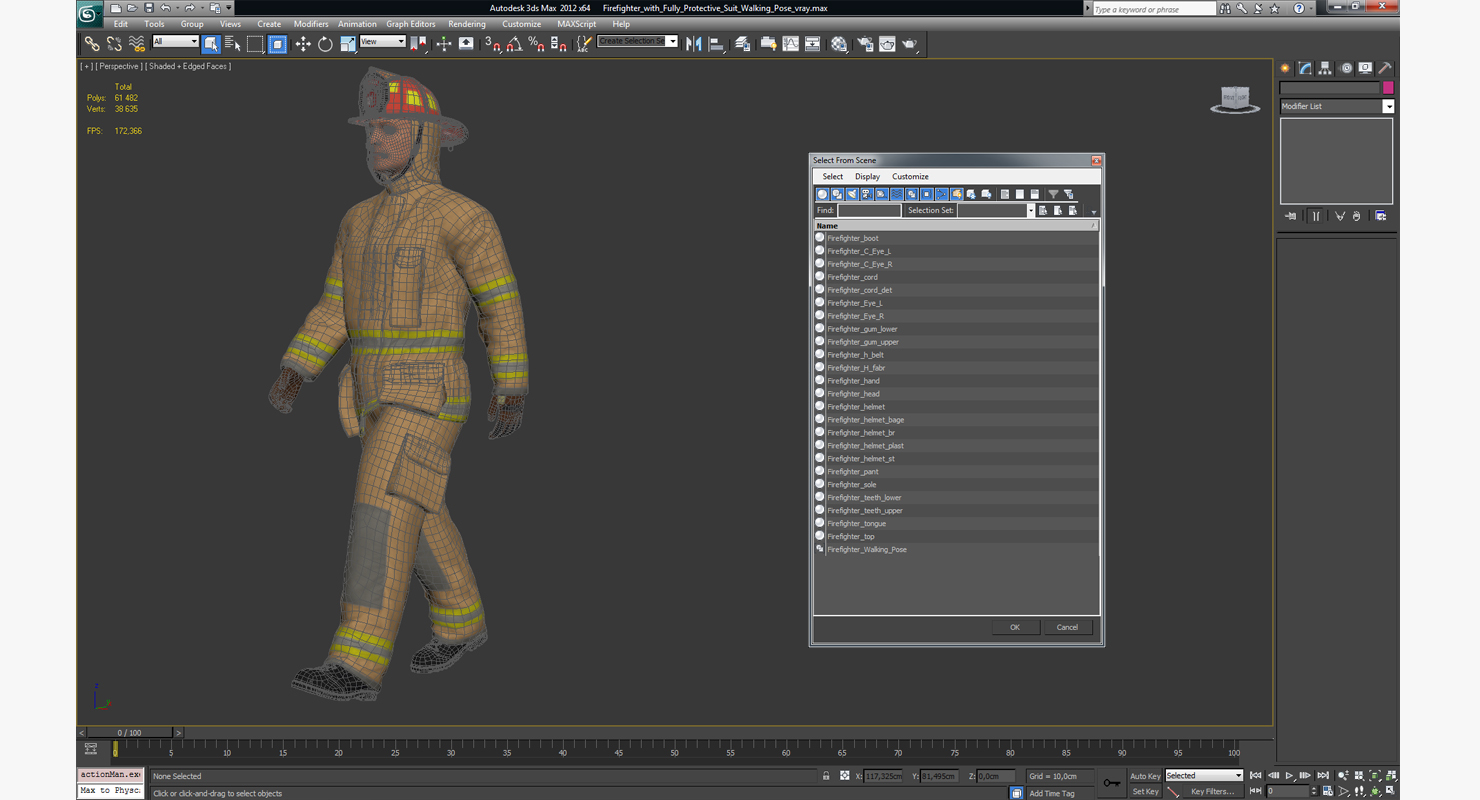Activate the Select Object tool
Screen dimensions: 1480x800
(211, 44)
